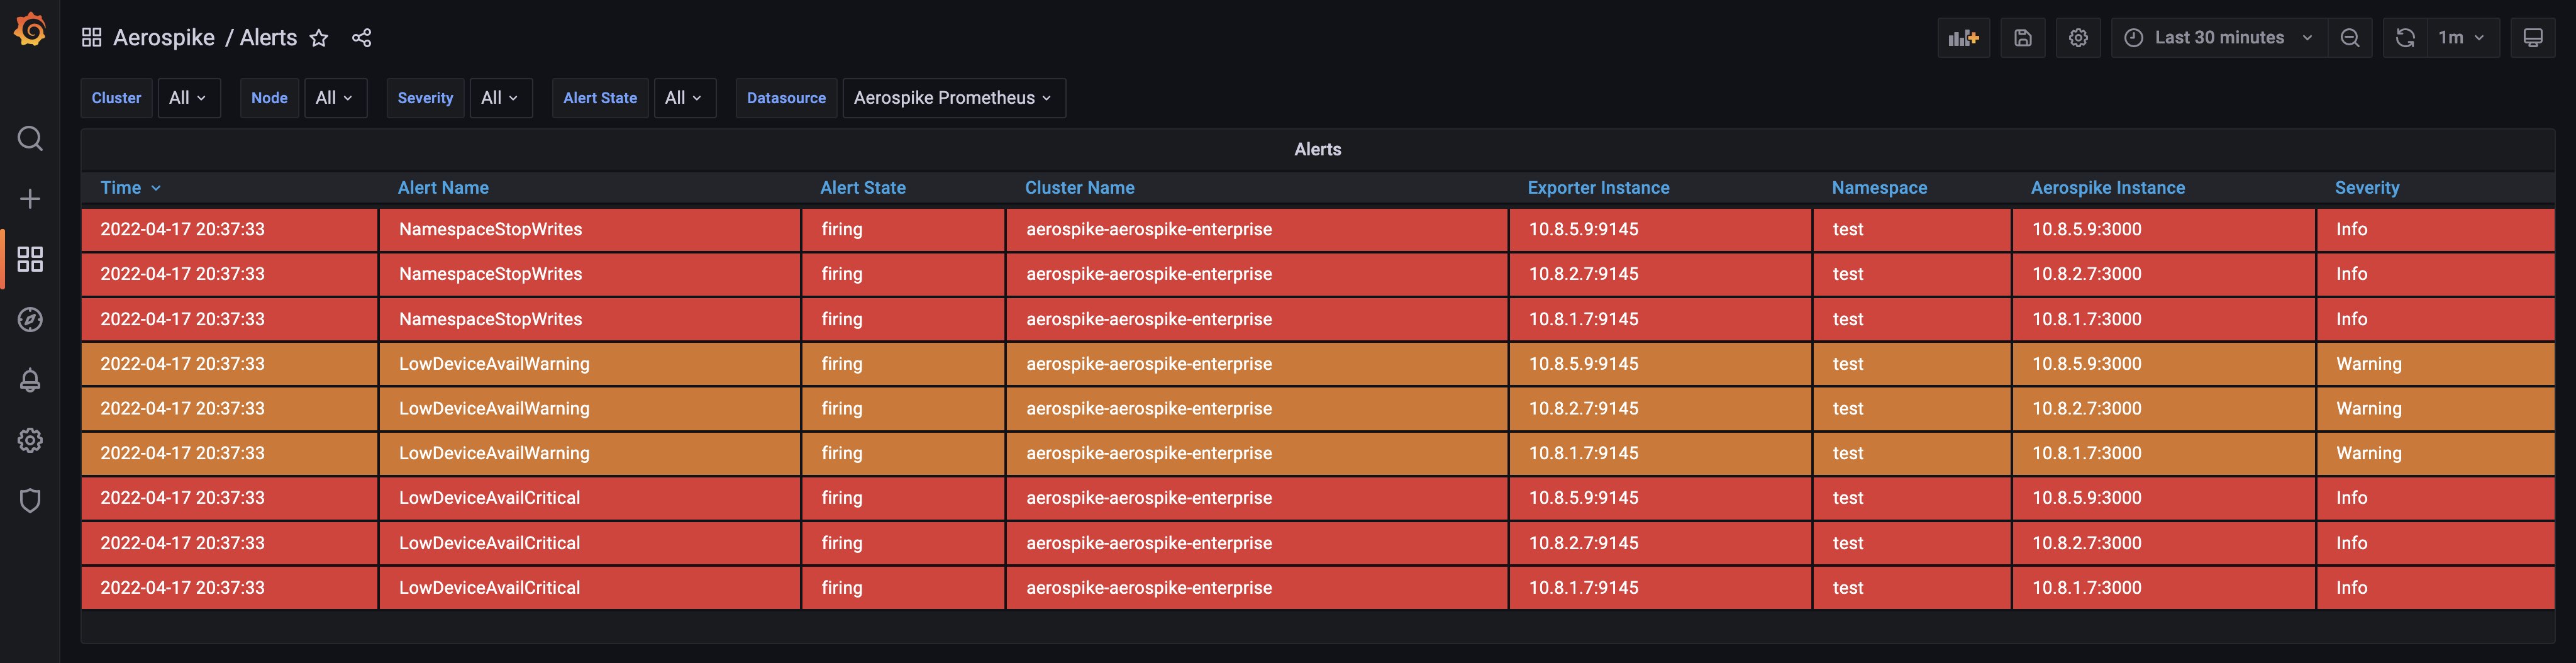The image size is (2576, 663).
Task: Open the Explore compass icon
Action: coord(30,320)
